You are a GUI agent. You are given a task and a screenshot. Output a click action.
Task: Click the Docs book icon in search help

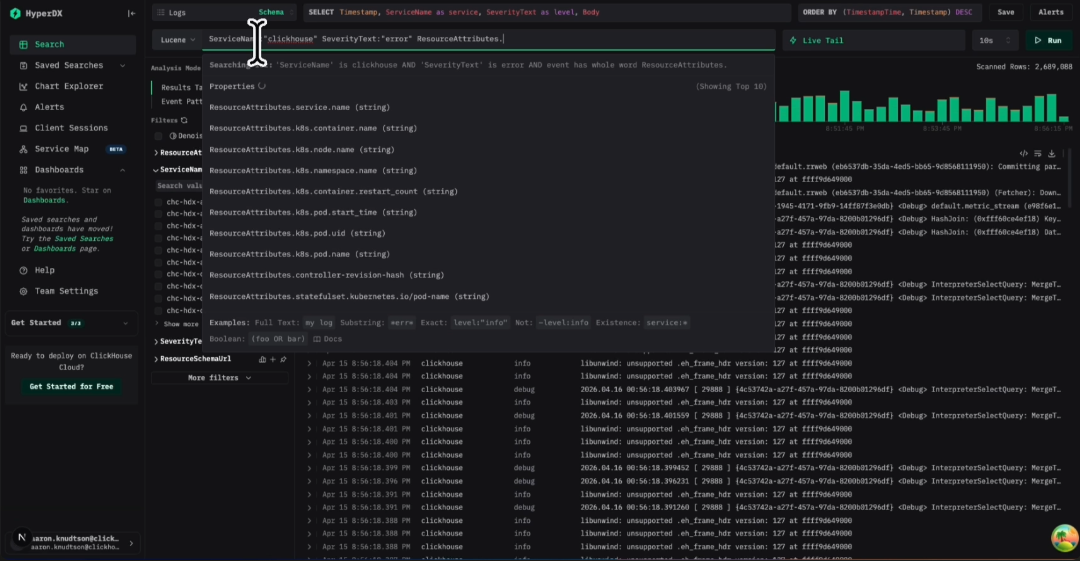[317, 339]
